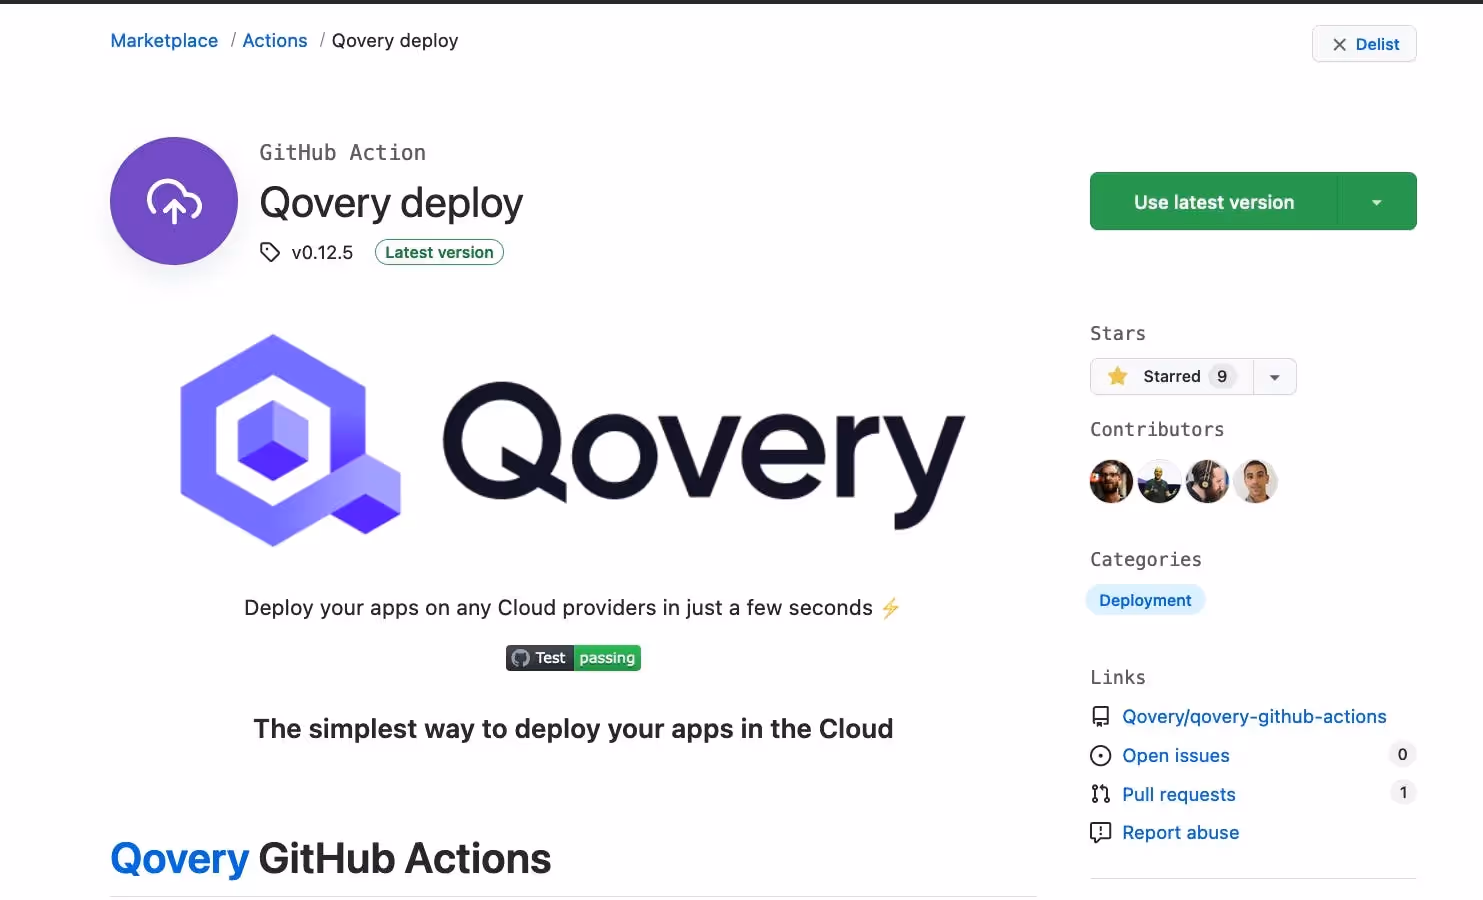The width and height of the screenshot is (1483, 900).
Task: Unstar the action using the Starred button
Action: (1170, 376)
